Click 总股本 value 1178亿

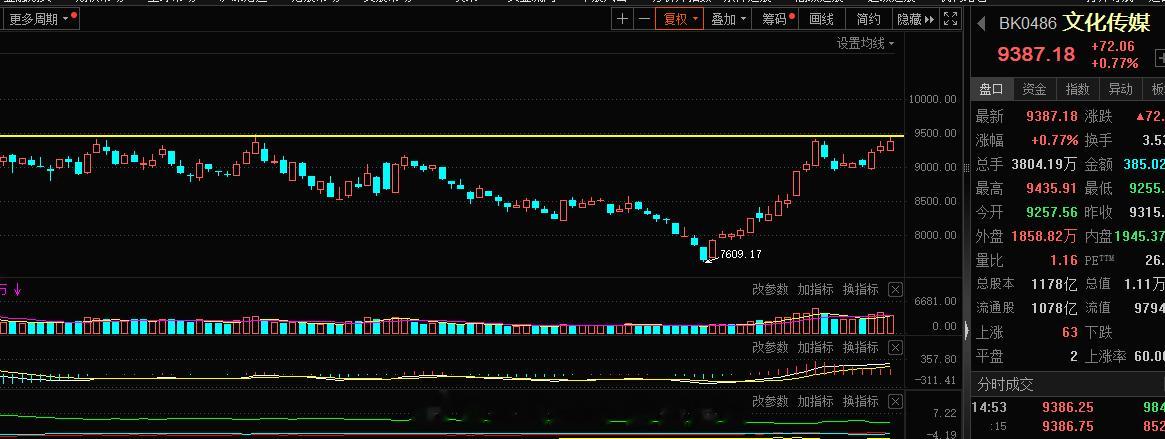point(1054,284)
